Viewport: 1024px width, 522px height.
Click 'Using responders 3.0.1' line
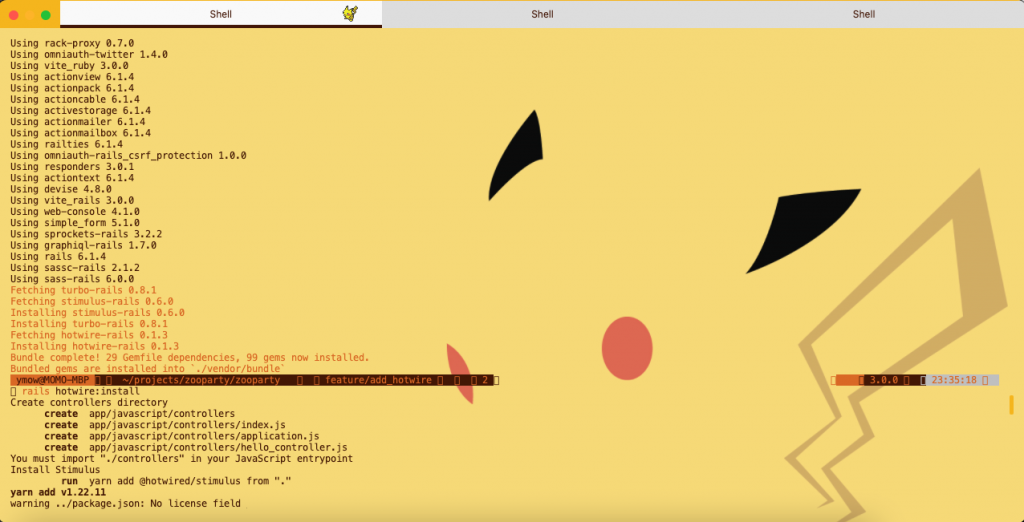point(72,167)
